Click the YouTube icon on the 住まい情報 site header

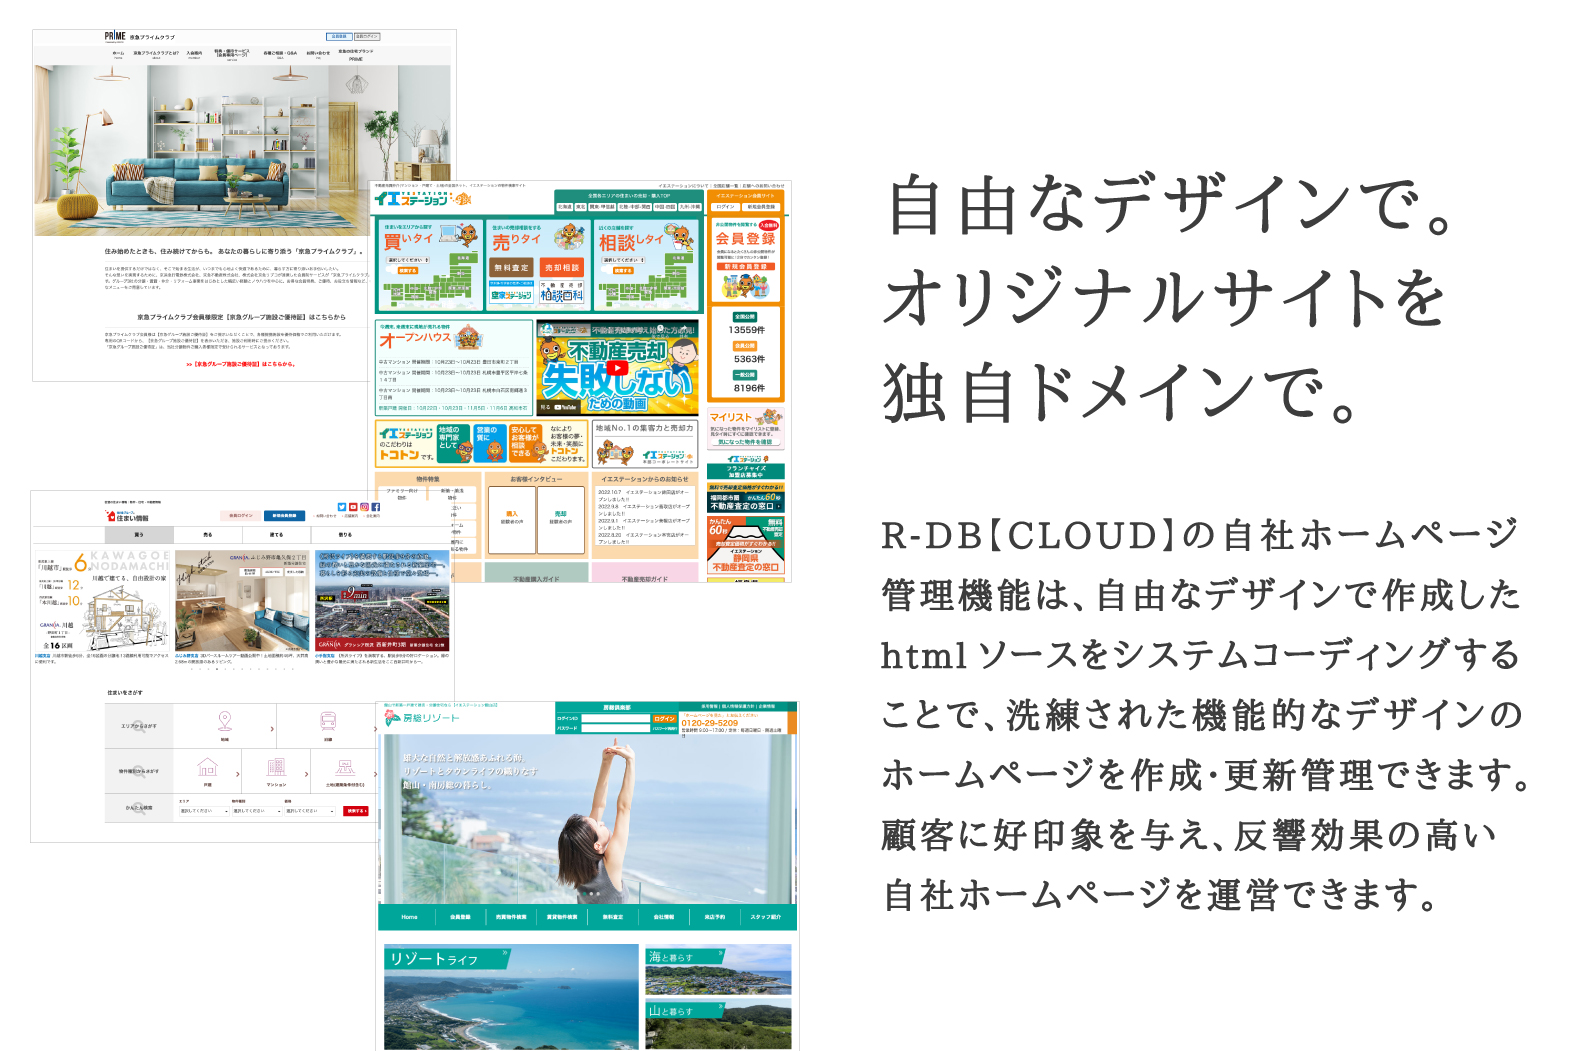[x=353, y=507]
